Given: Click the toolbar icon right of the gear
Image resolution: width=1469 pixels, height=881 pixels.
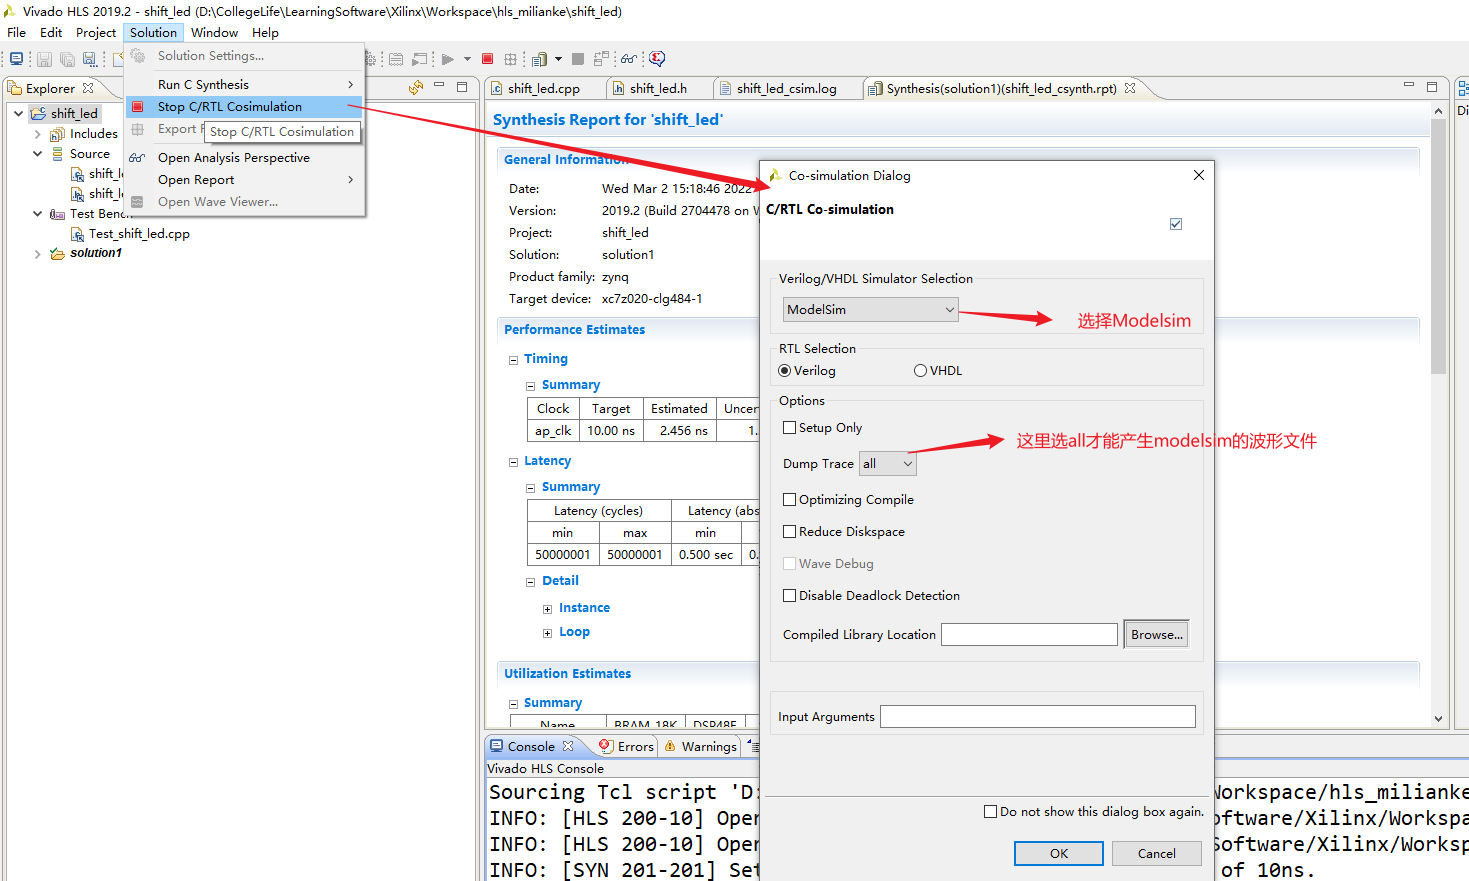Looking at the screenshot, I should (x=396, y=59).
